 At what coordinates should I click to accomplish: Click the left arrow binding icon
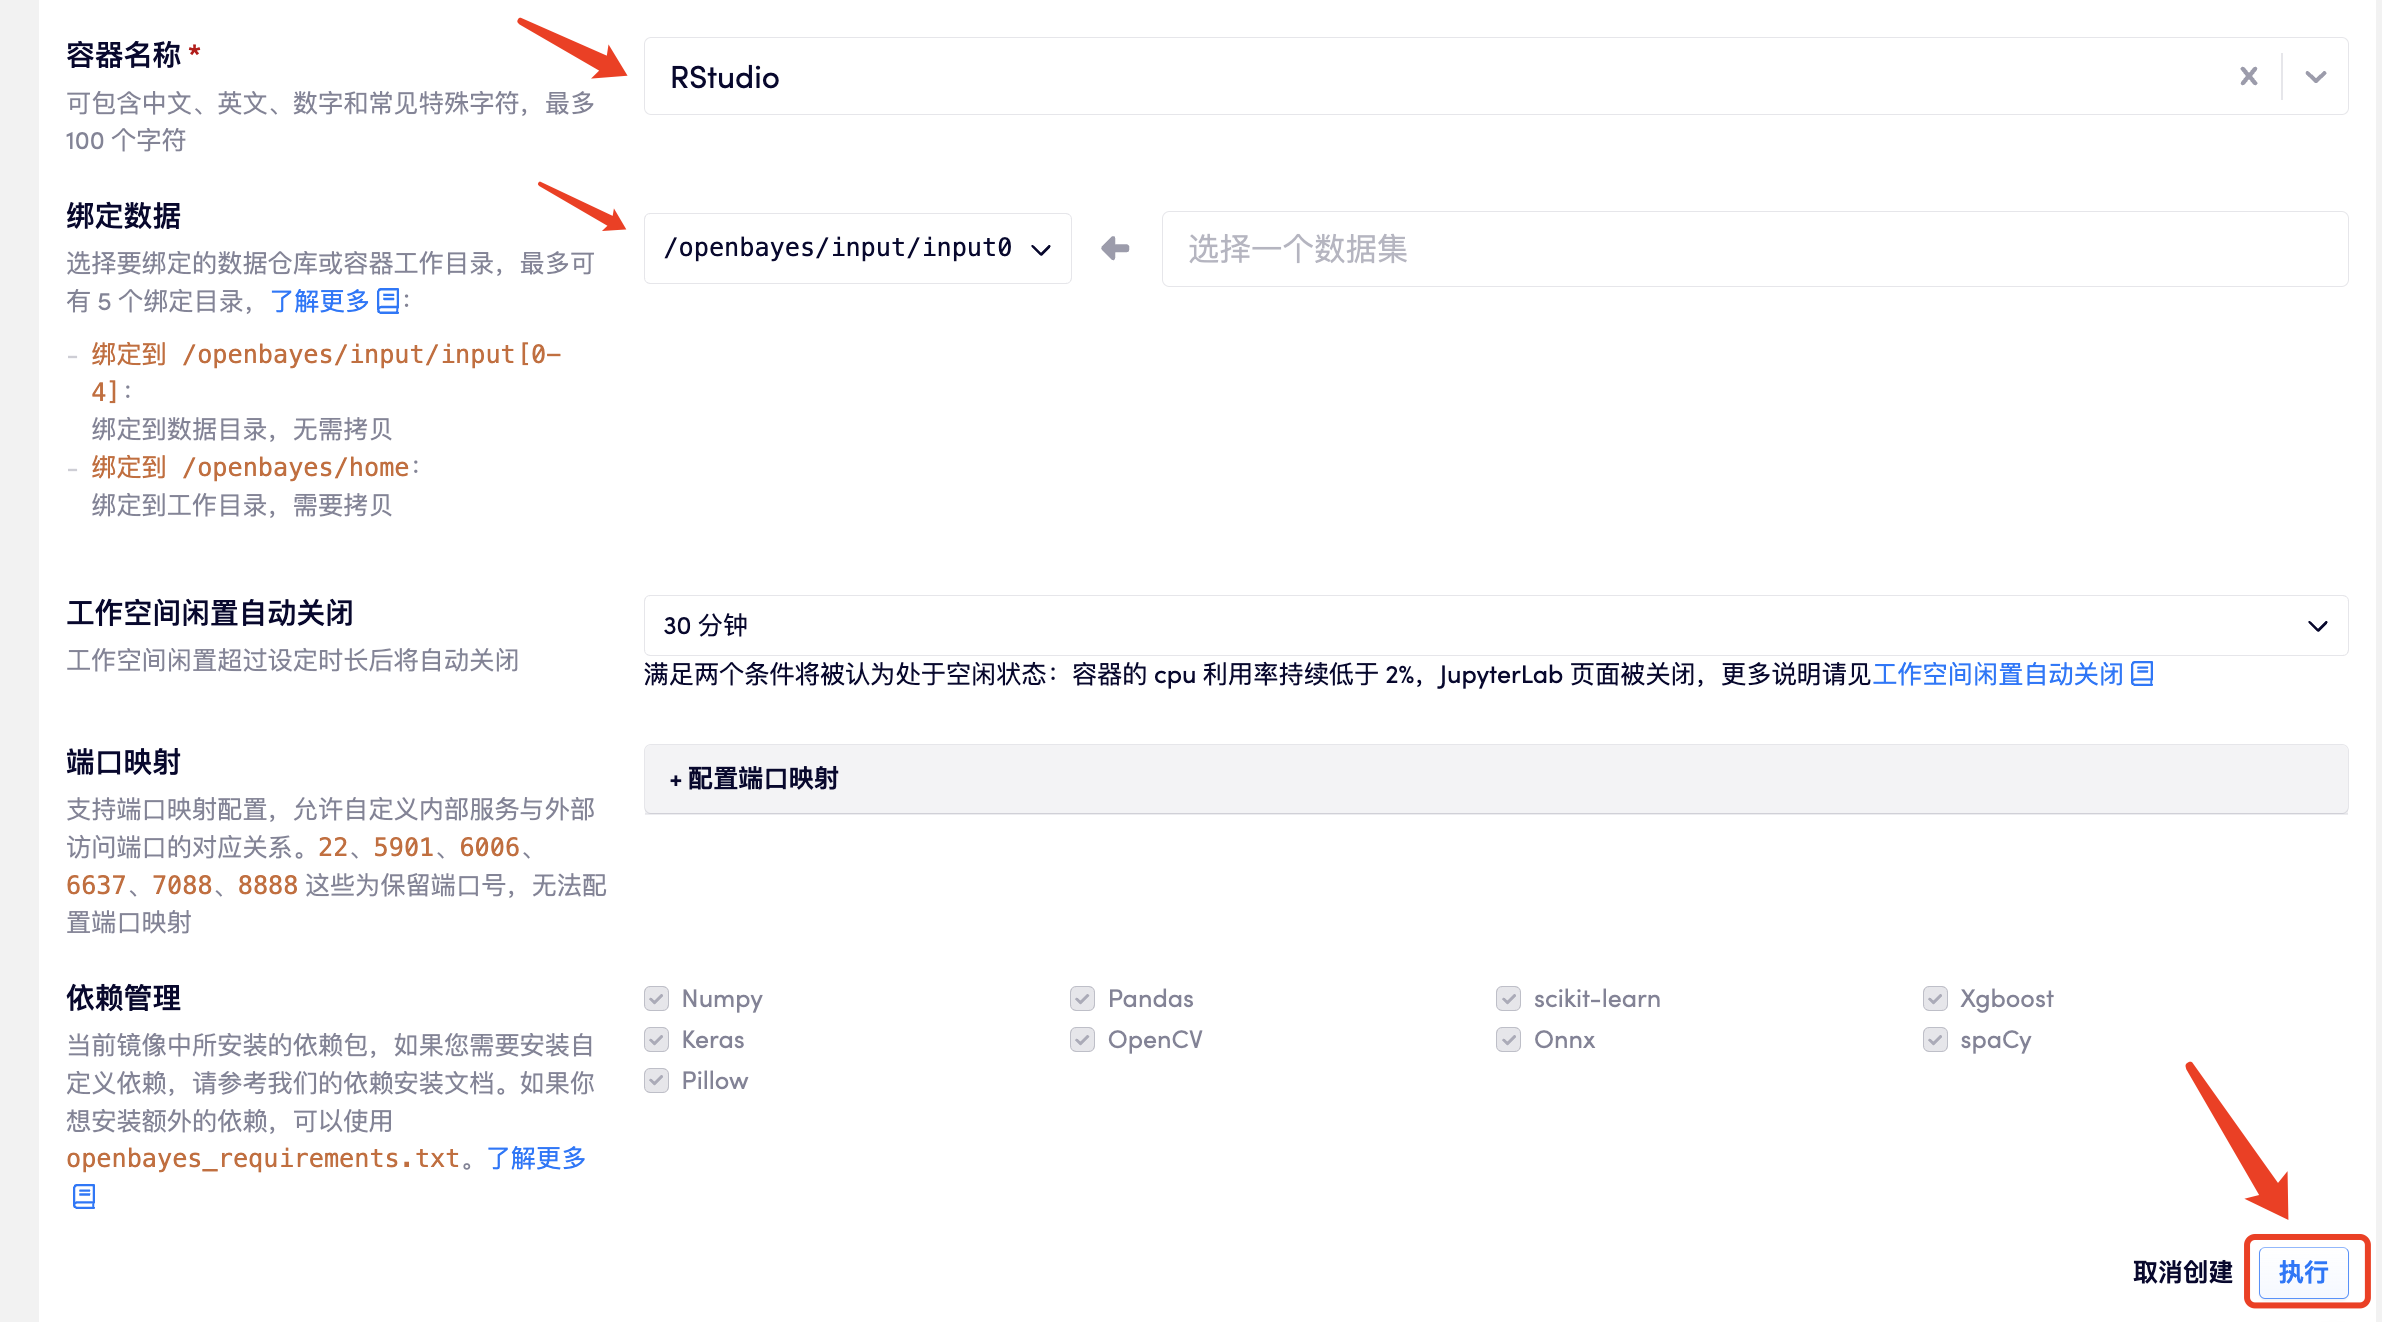(1115, 248)
